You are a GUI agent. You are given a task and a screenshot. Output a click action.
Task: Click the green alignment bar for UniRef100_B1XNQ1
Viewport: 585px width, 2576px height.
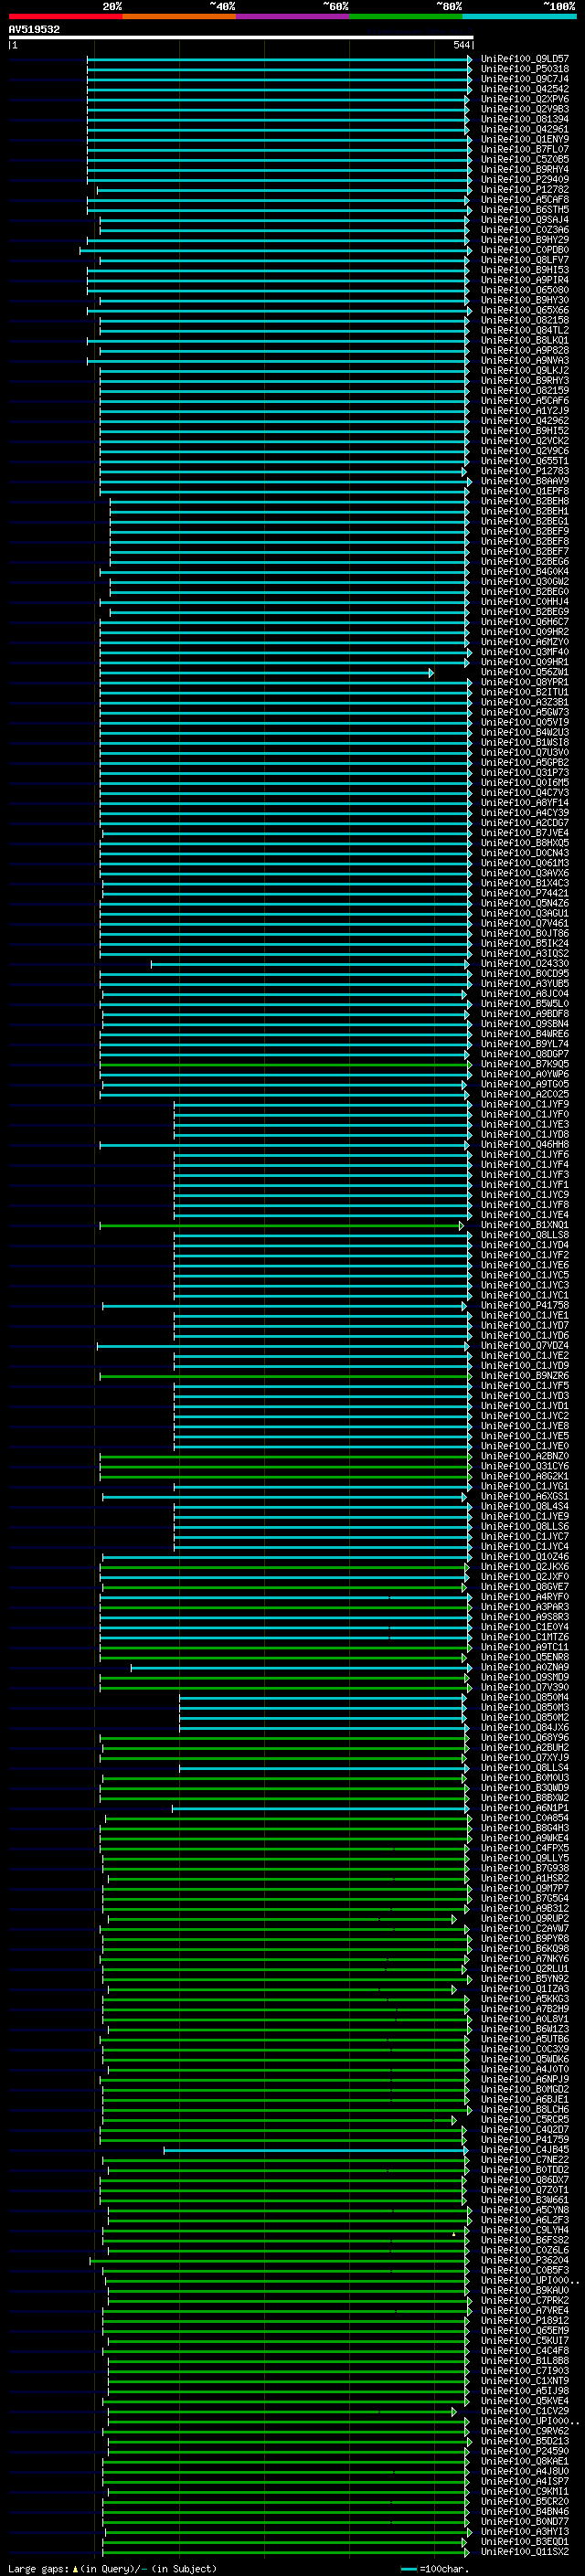click(282, 1225)
